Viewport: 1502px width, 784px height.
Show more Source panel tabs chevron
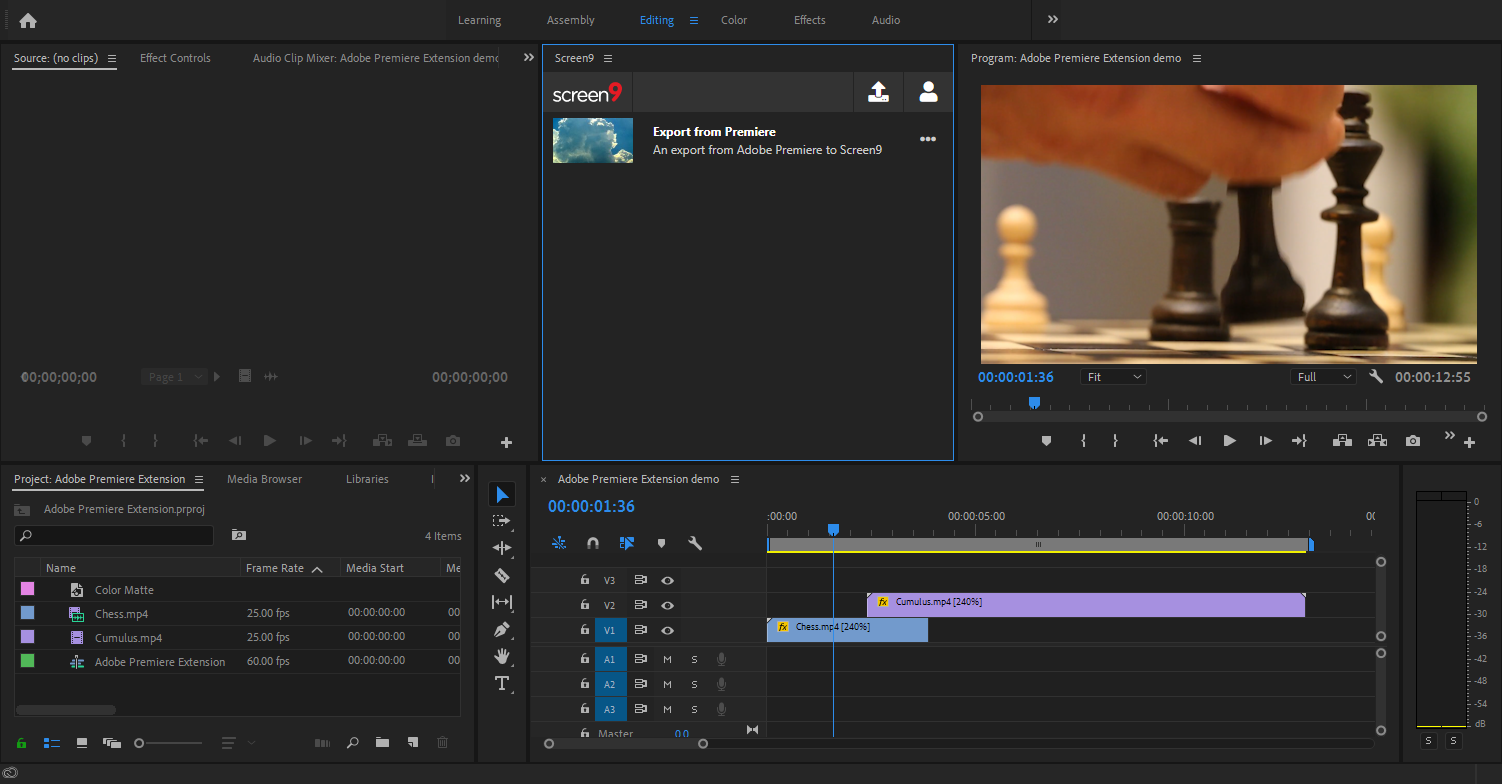pyautogui.click(x=529, y=58)
